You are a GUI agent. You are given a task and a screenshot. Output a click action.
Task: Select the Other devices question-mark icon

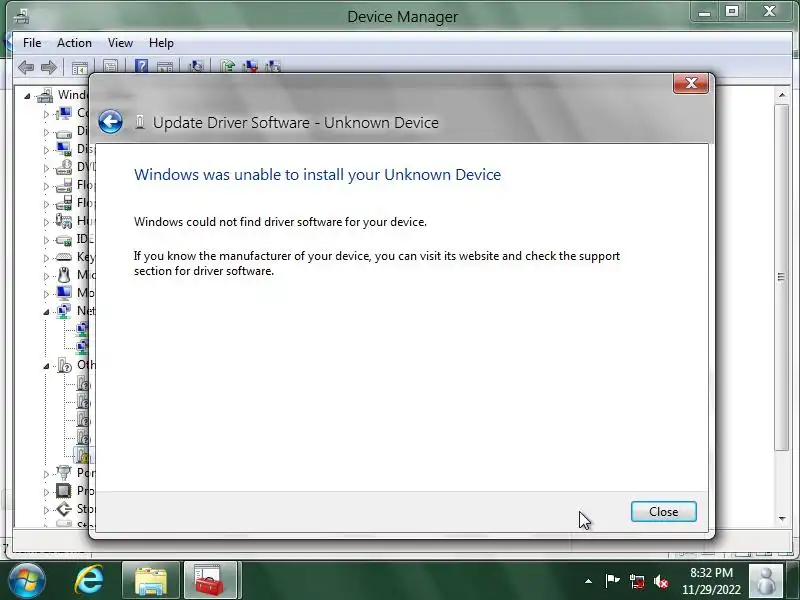point(64,365)
